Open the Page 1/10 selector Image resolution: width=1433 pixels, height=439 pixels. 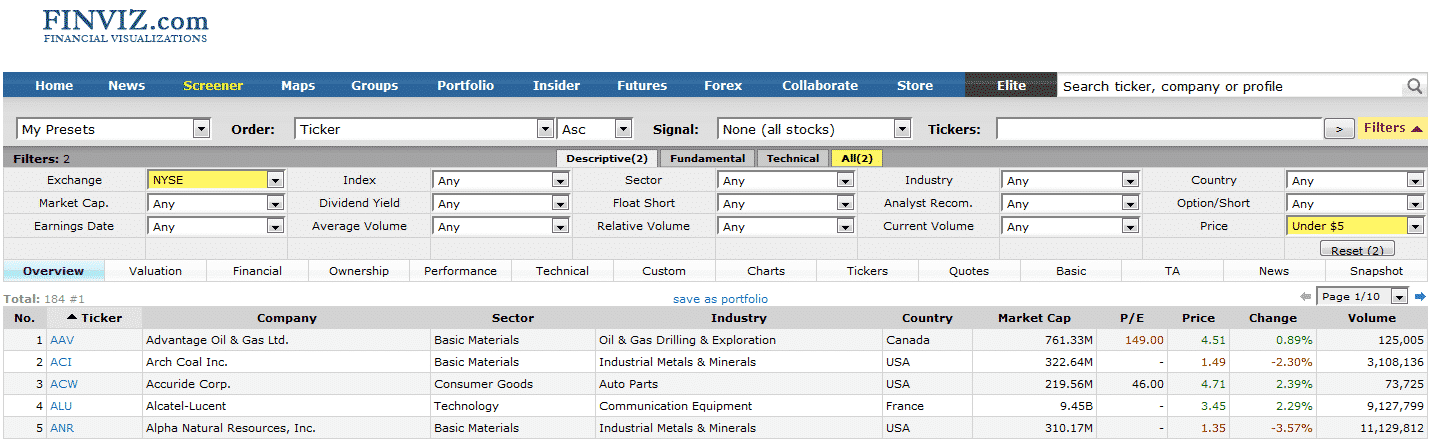[x=1363, y=297]
